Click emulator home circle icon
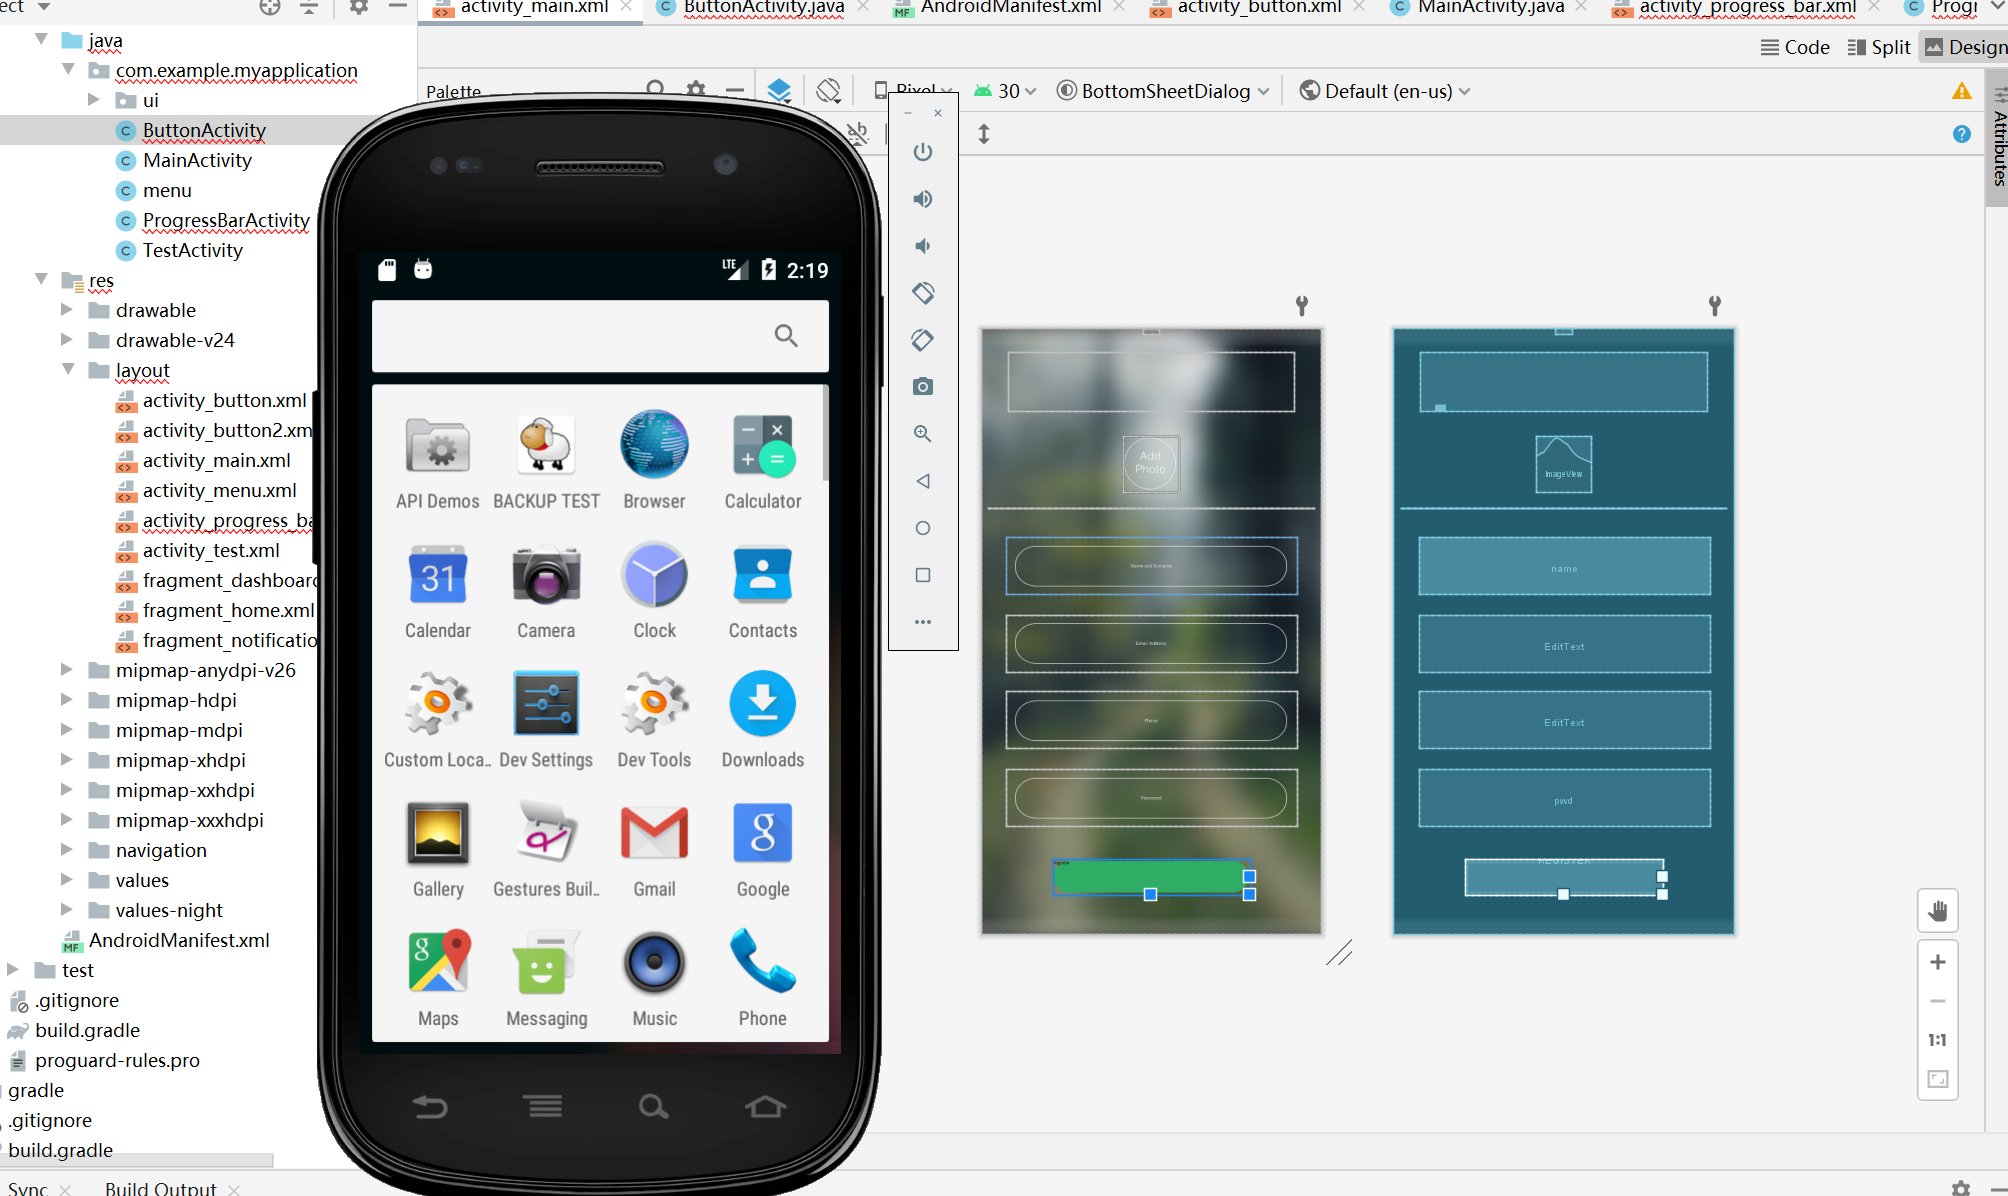The image size is (2008, 1196). click(x=923, y=528)
